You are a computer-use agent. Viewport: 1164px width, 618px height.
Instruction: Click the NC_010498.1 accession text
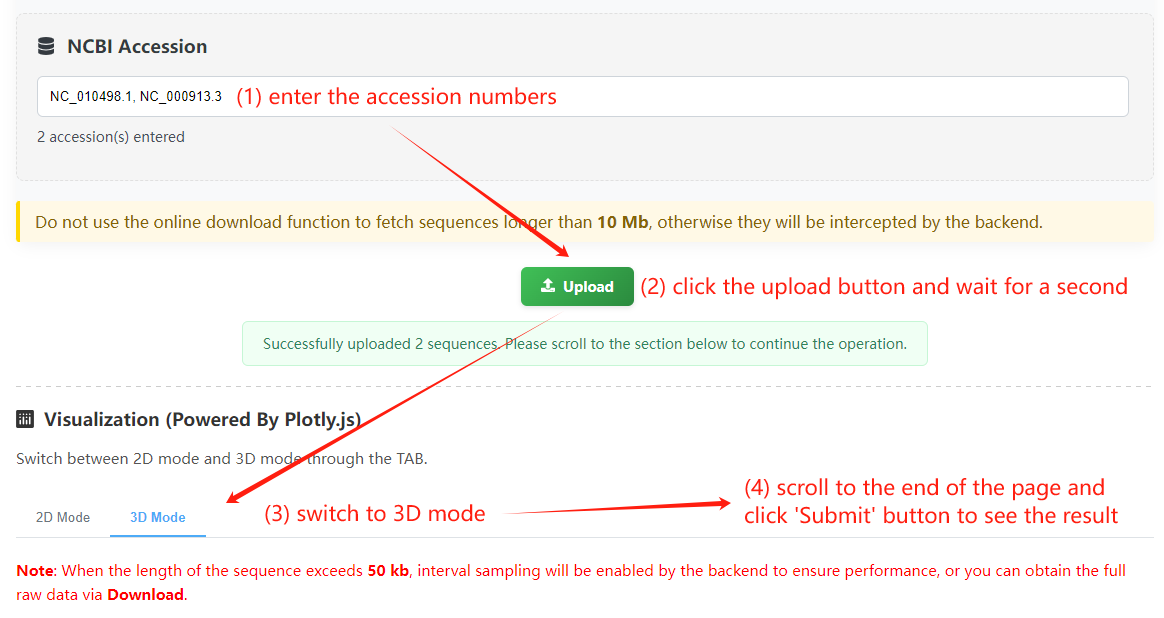(91, 97)
